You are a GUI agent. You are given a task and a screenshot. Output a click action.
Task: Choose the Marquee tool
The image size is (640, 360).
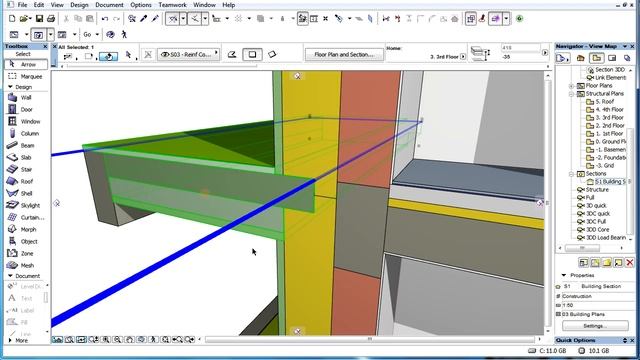[26, 76]
